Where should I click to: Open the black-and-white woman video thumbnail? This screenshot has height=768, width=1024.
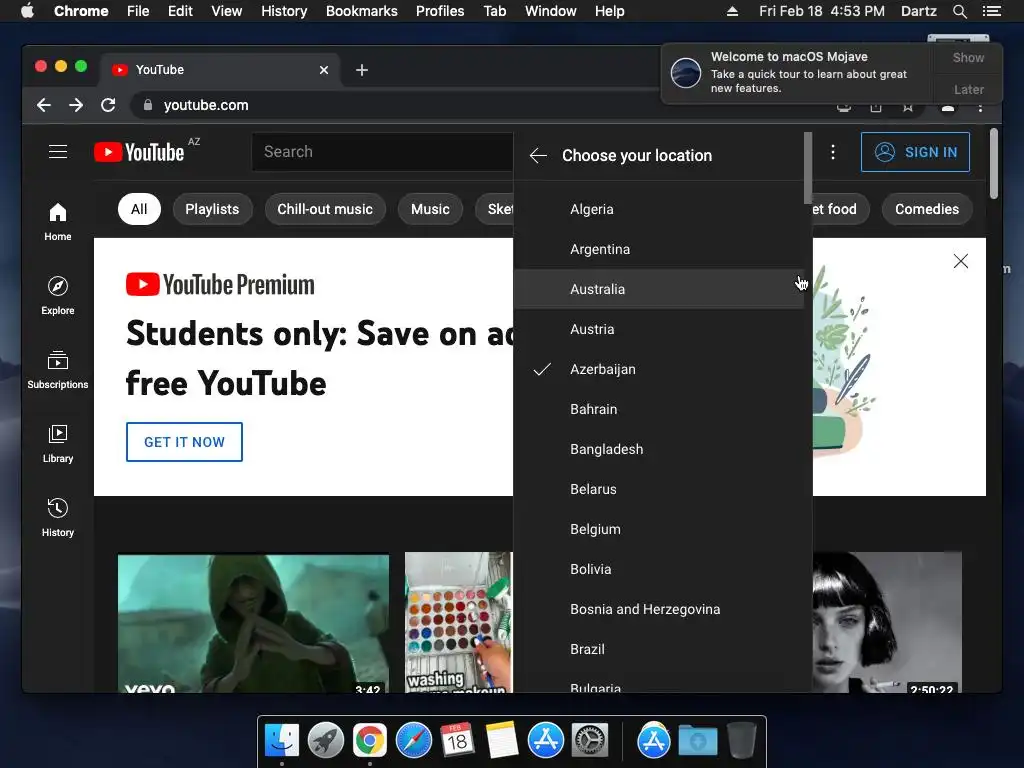point(887,622)
